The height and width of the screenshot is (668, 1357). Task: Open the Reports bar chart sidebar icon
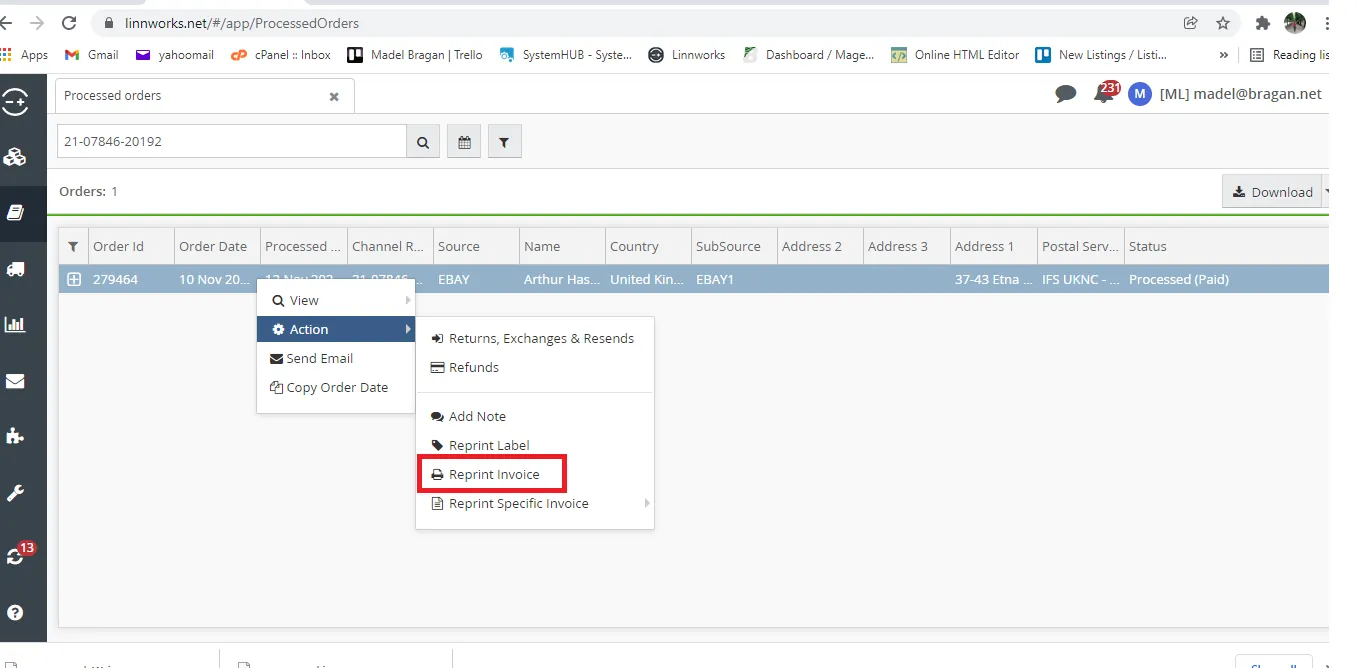coord(15,324)
